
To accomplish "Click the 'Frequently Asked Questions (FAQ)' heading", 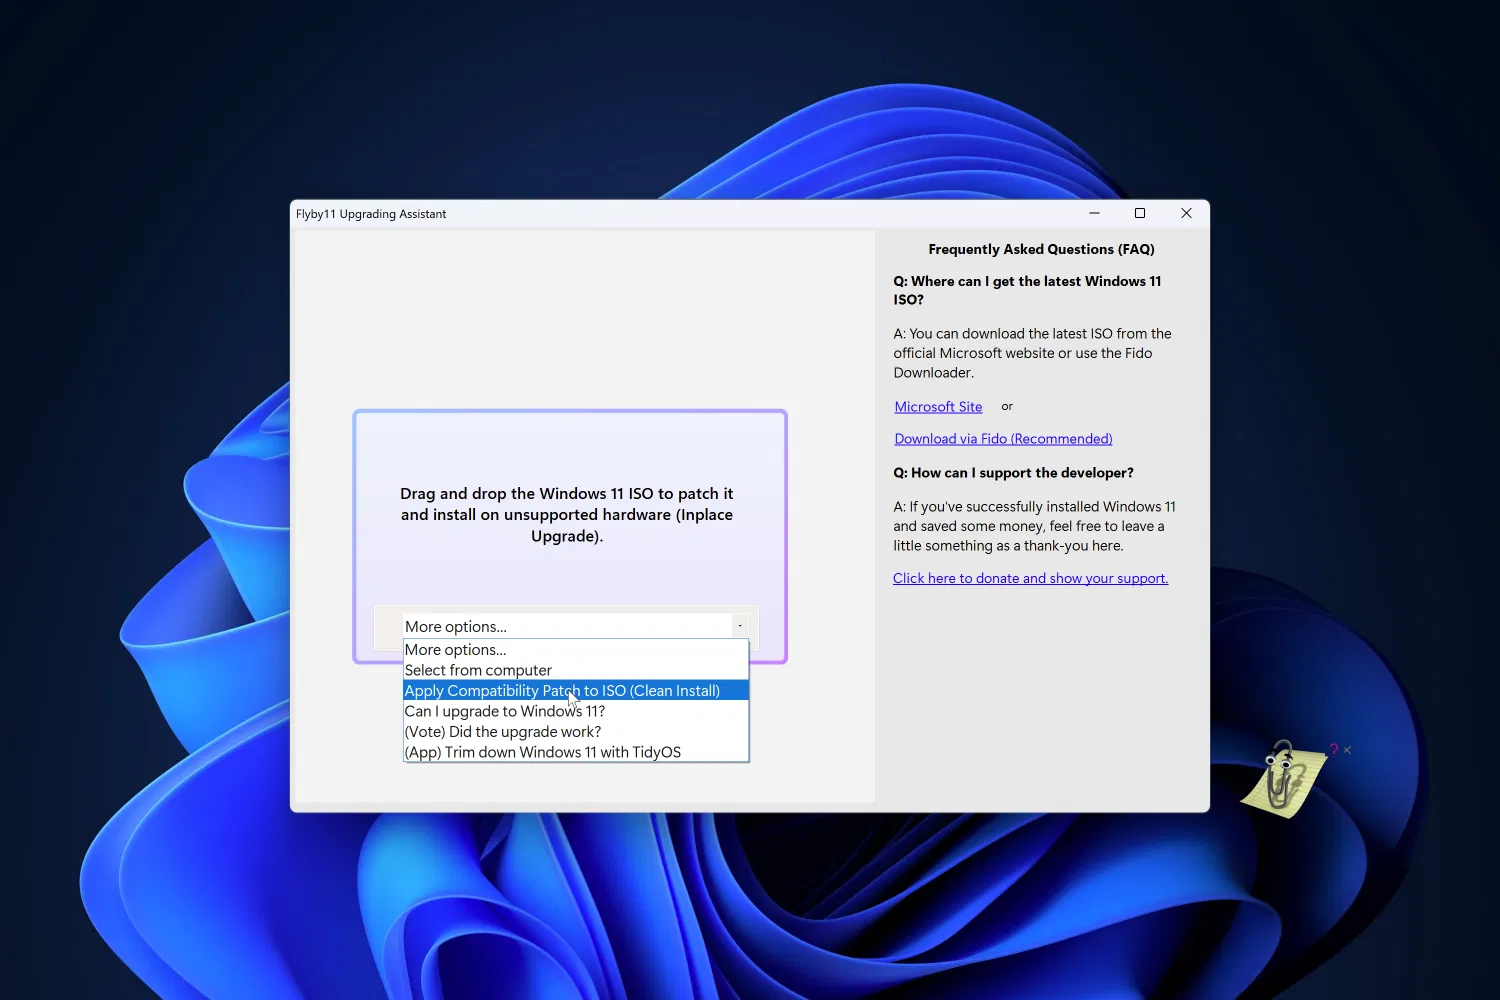I will pos(1041,249).
